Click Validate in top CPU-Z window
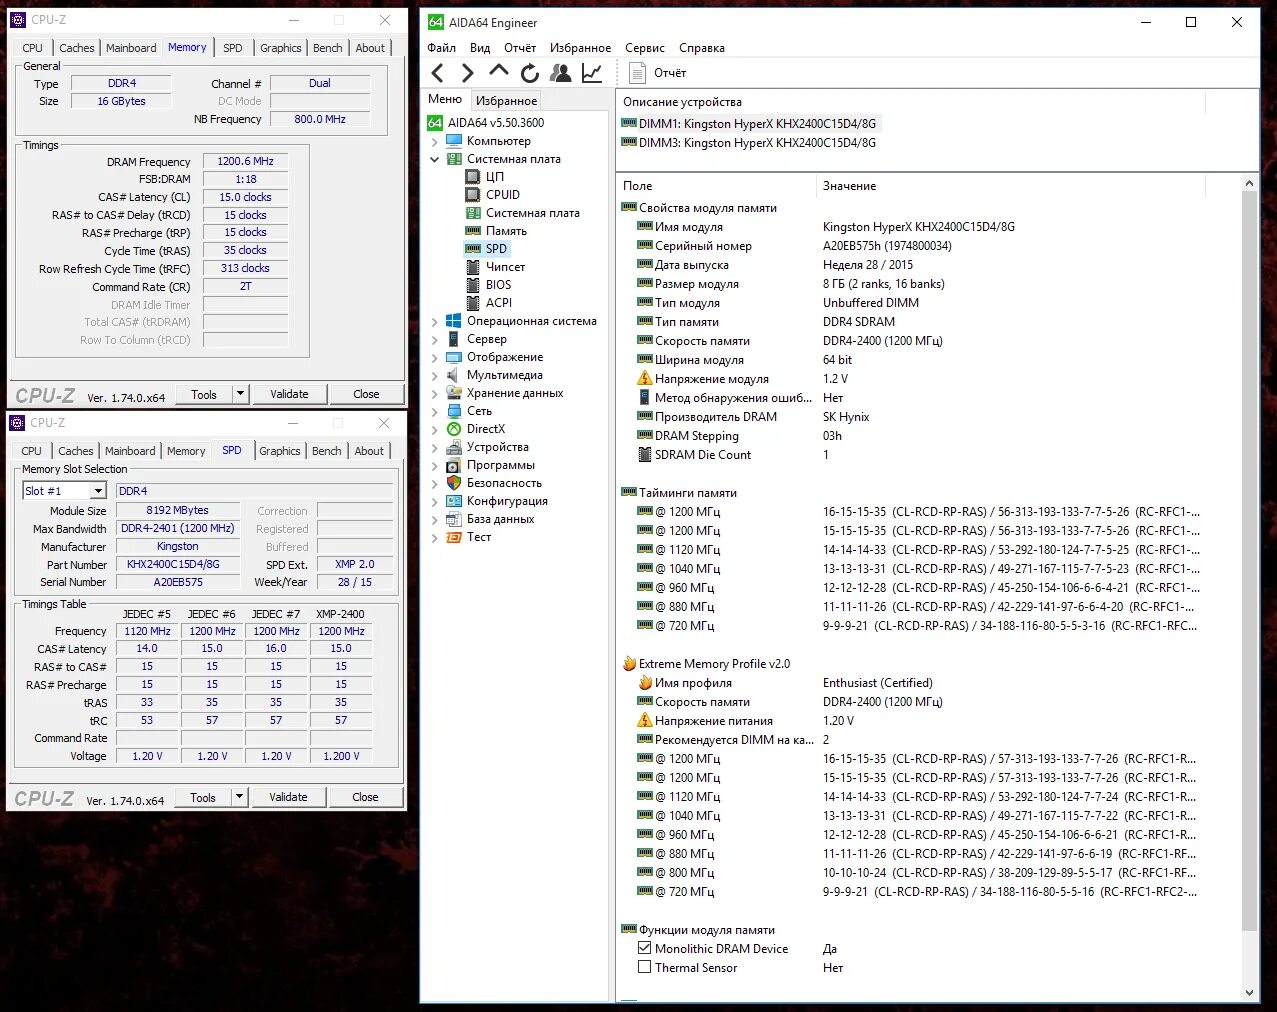 (x=289, y=394)
